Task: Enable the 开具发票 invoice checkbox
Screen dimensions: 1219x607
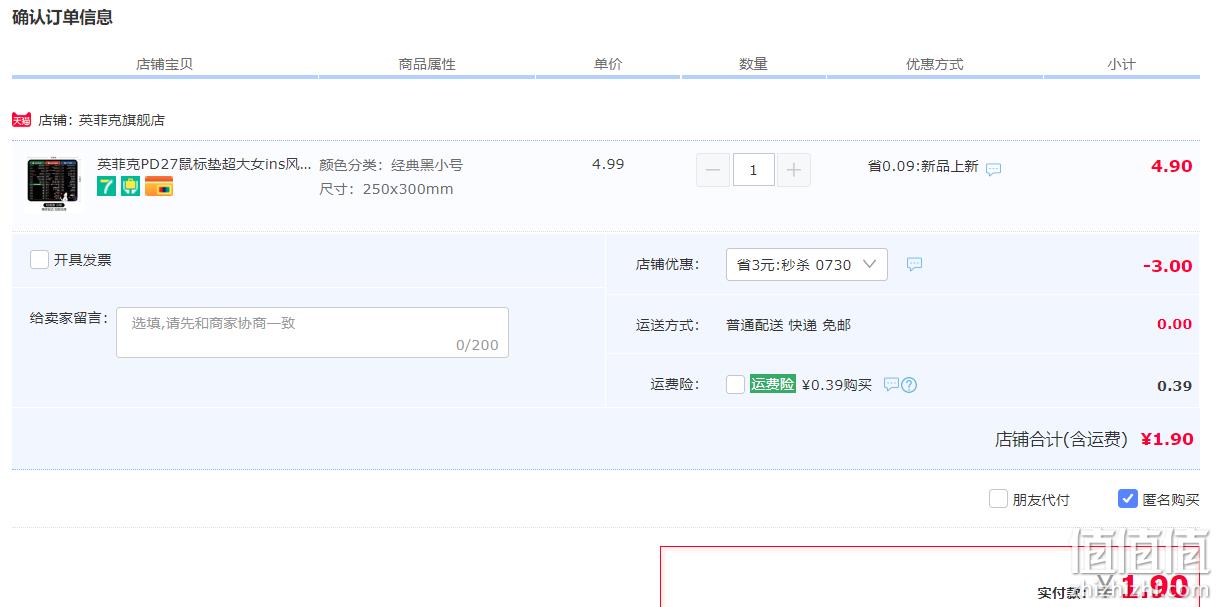Action: [39, 260]
